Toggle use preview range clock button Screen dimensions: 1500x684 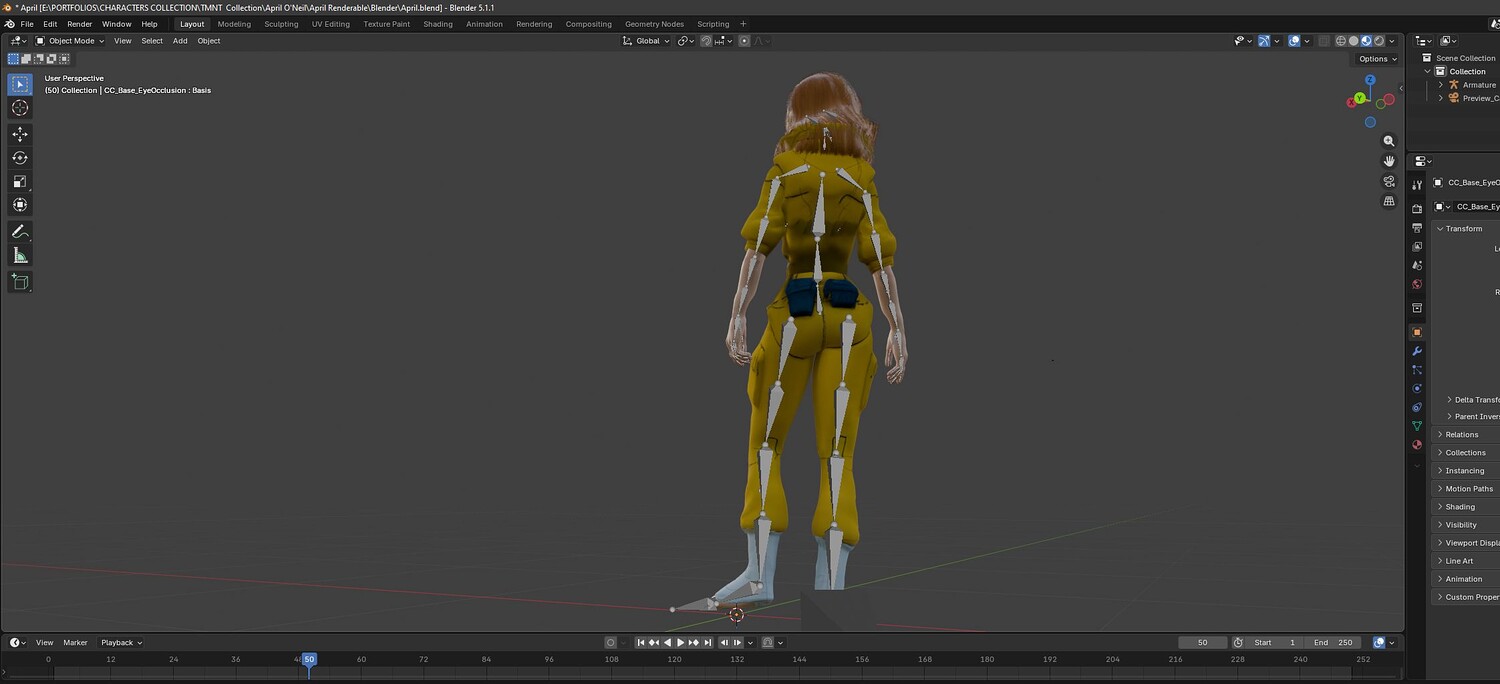click(x=1238, y=643)
